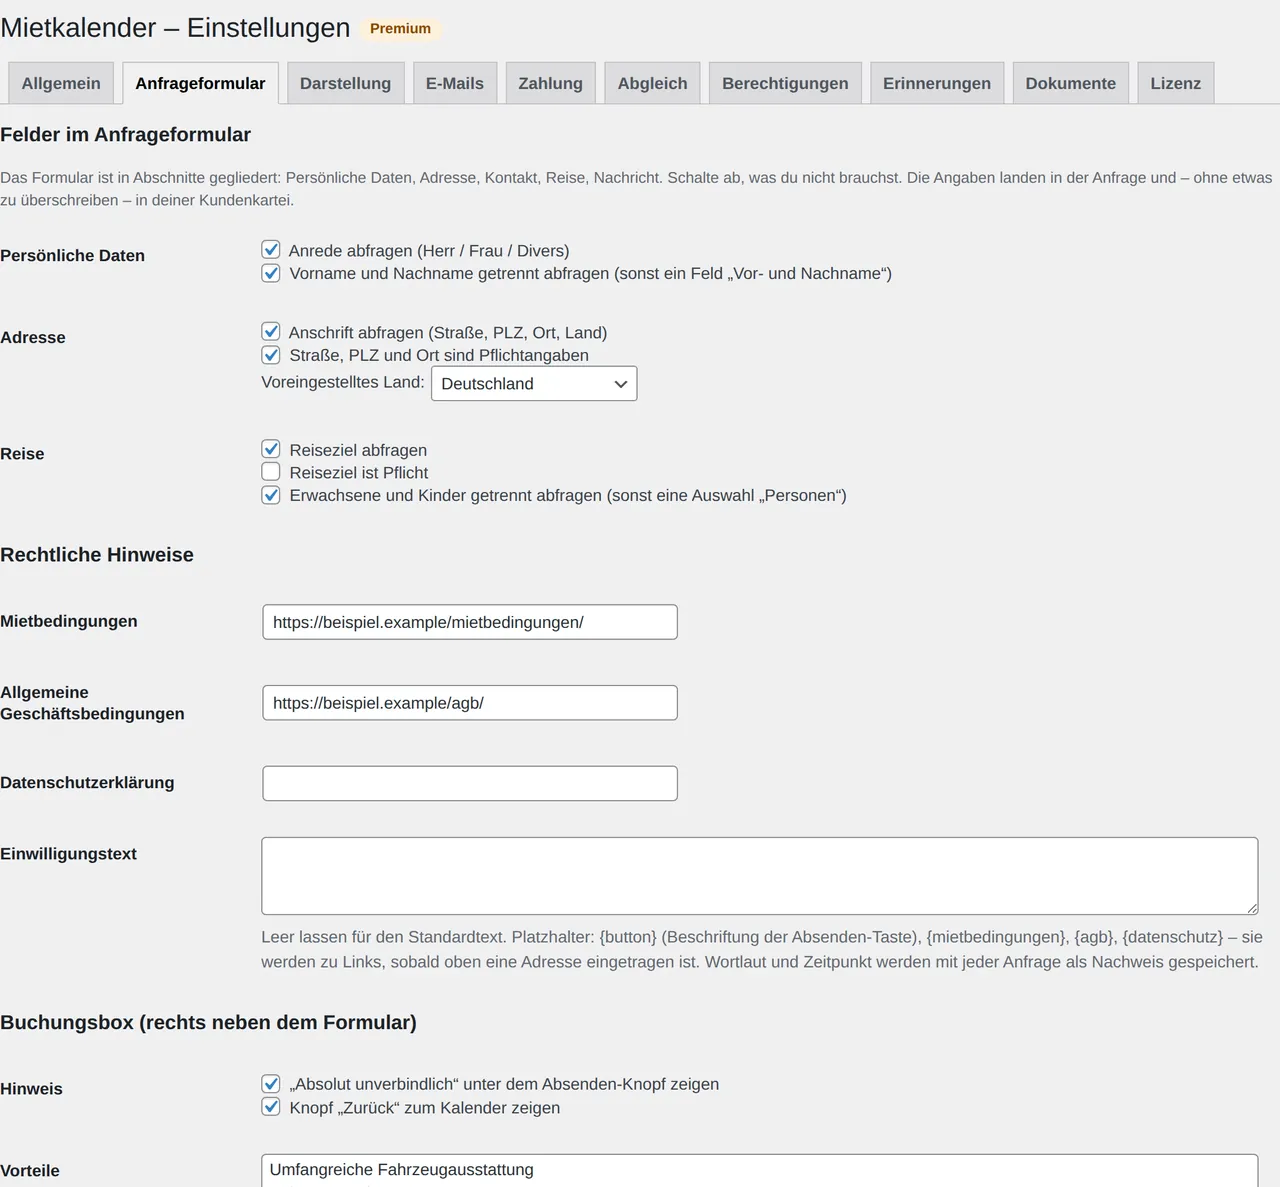Click the 'Datenschutzerklärung' field label
The height and width of the screenshot is (1187, 1280).
(x=87, y=783)
